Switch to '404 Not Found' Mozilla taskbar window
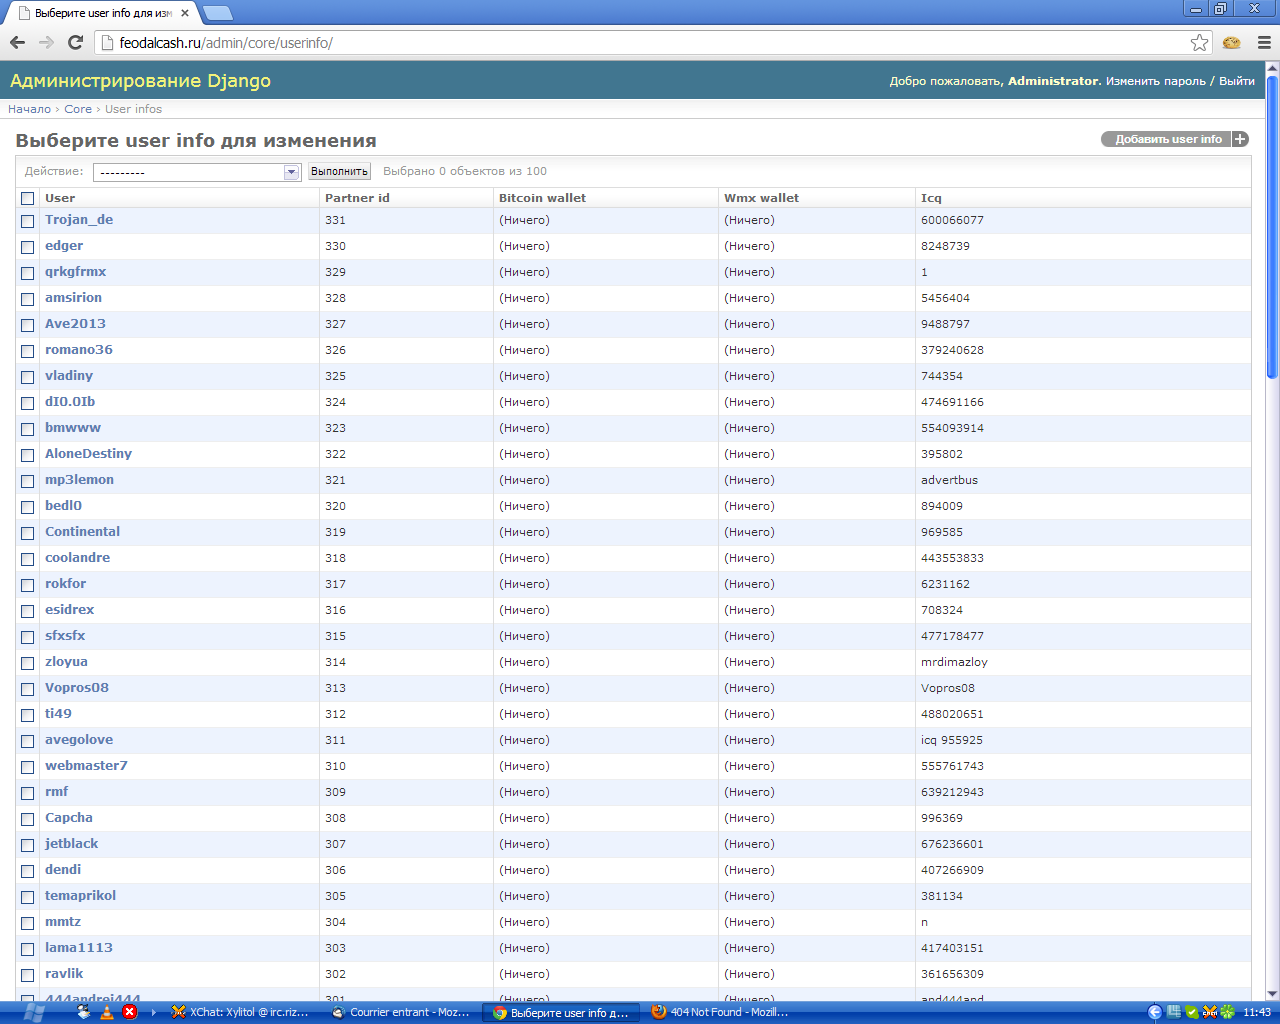 click(x=720, y=1012)
